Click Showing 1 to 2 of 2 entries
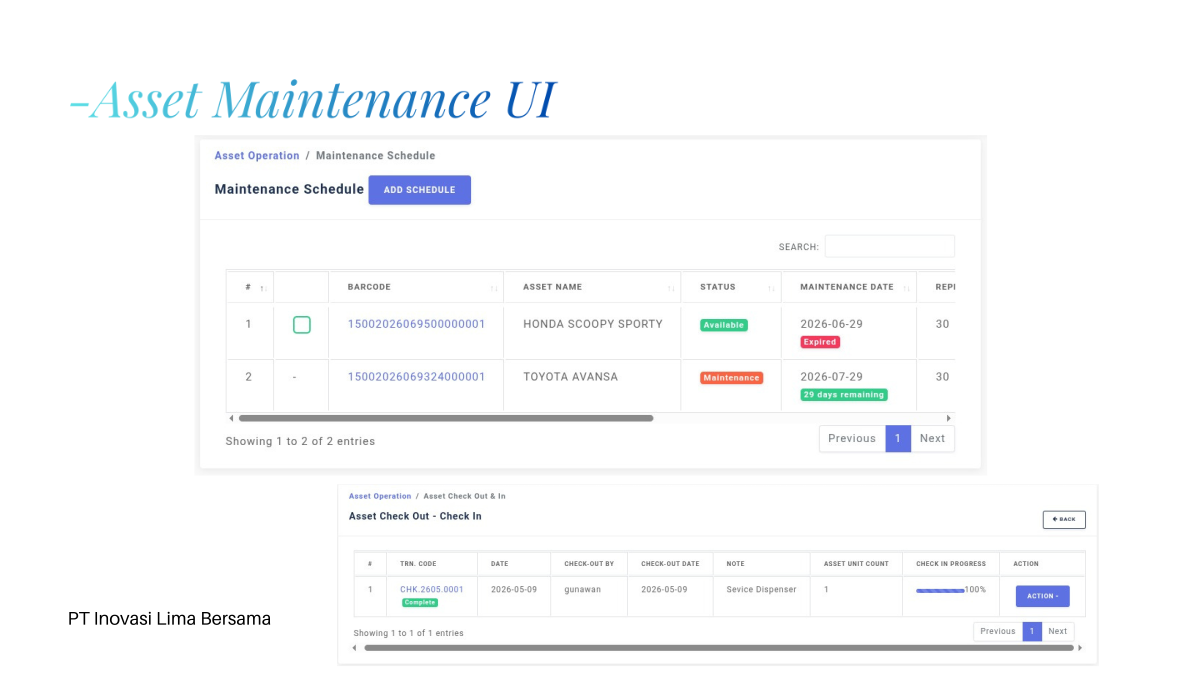 coord(300,441)
